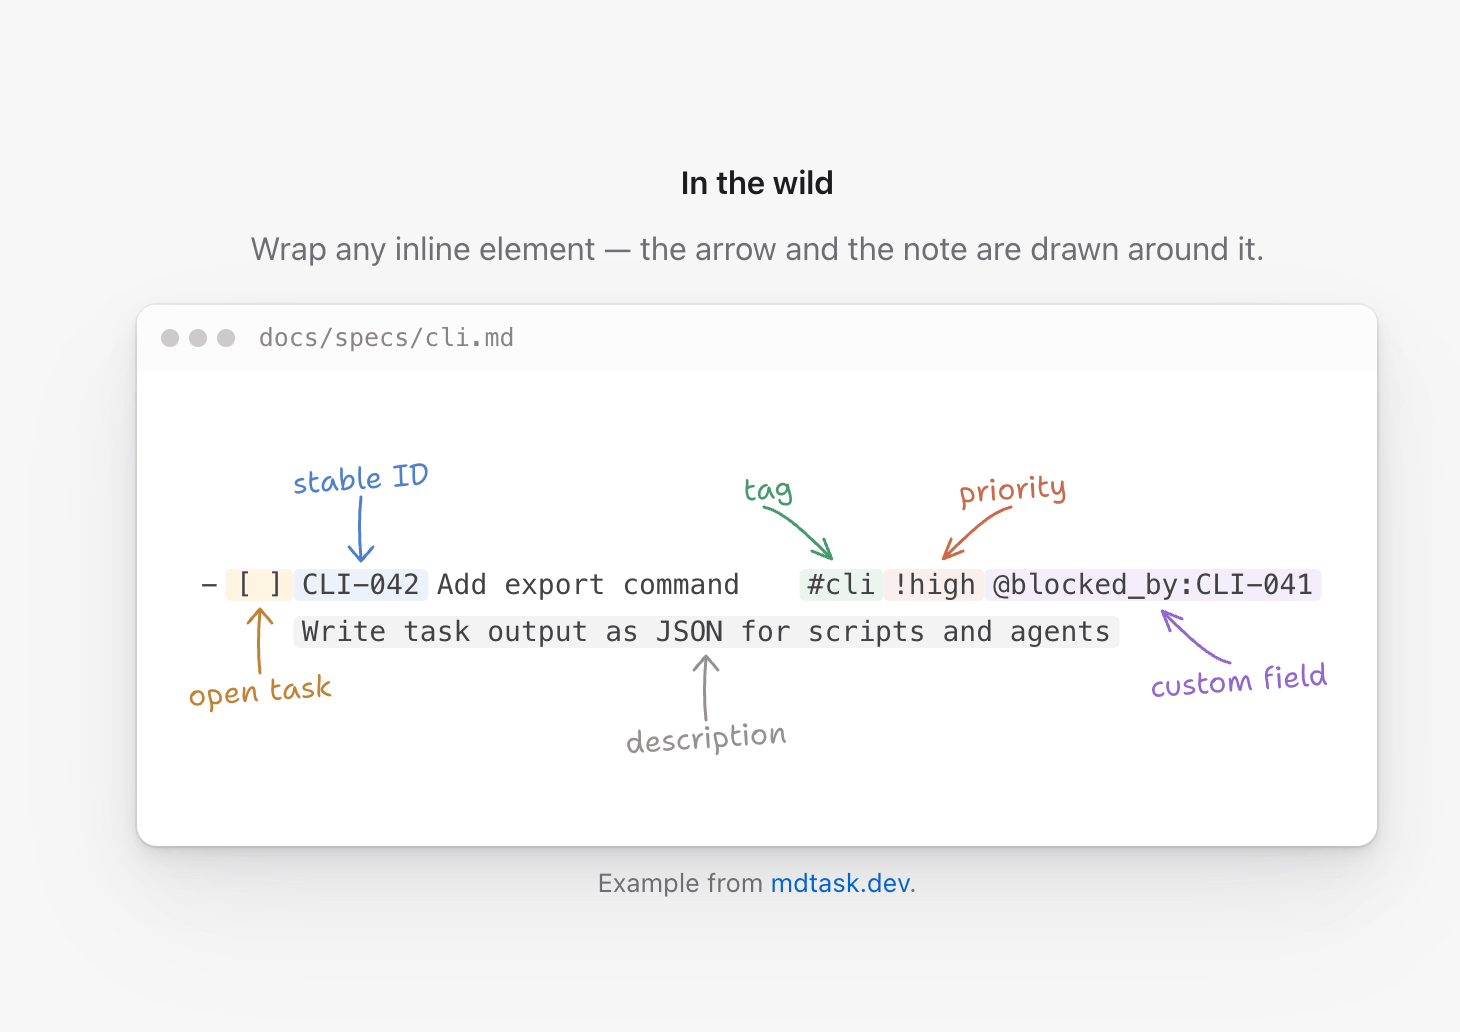This screenshot has width=1460, height=1032.
Task: Click the !high priority marker
Action: point(934,584)
